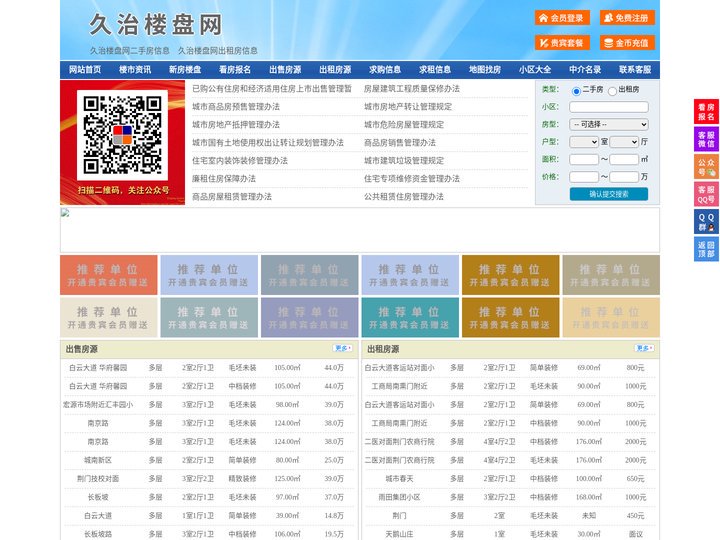Open 长板坡 sale listing

[98, 497]
